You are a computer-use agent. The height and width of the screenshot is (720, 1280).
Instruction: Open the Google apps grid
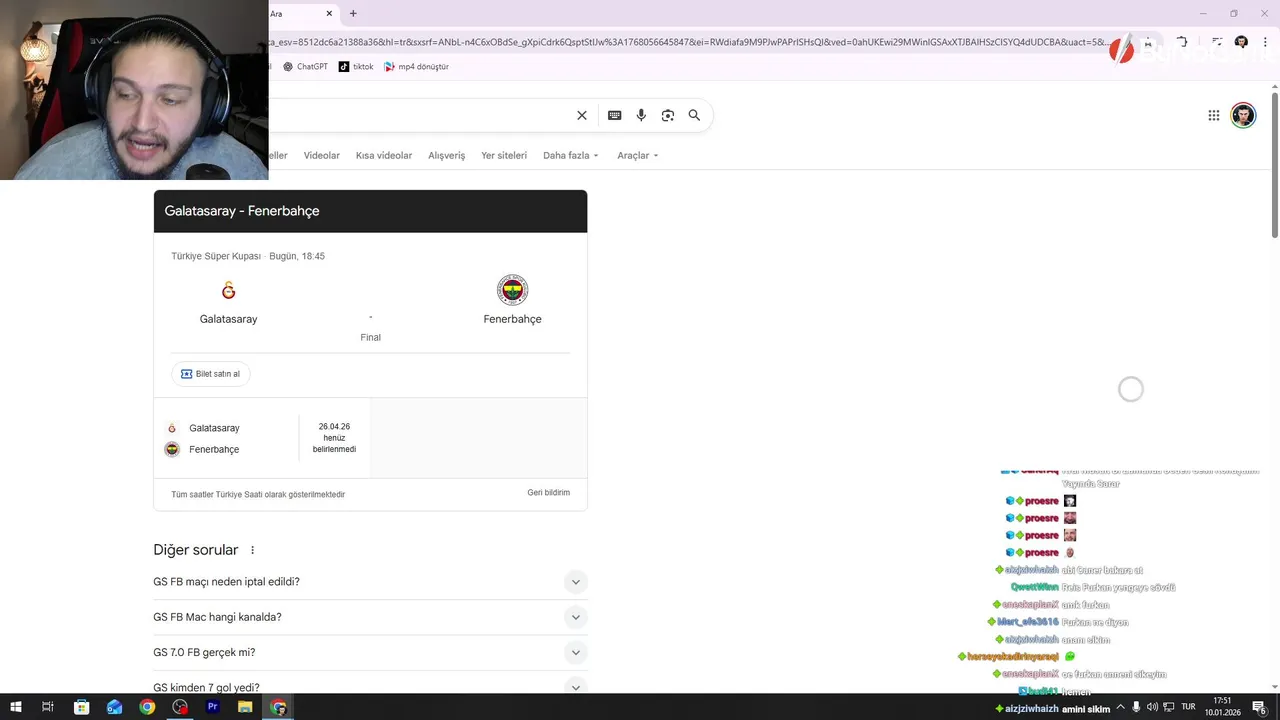(x=1214, y=115)
